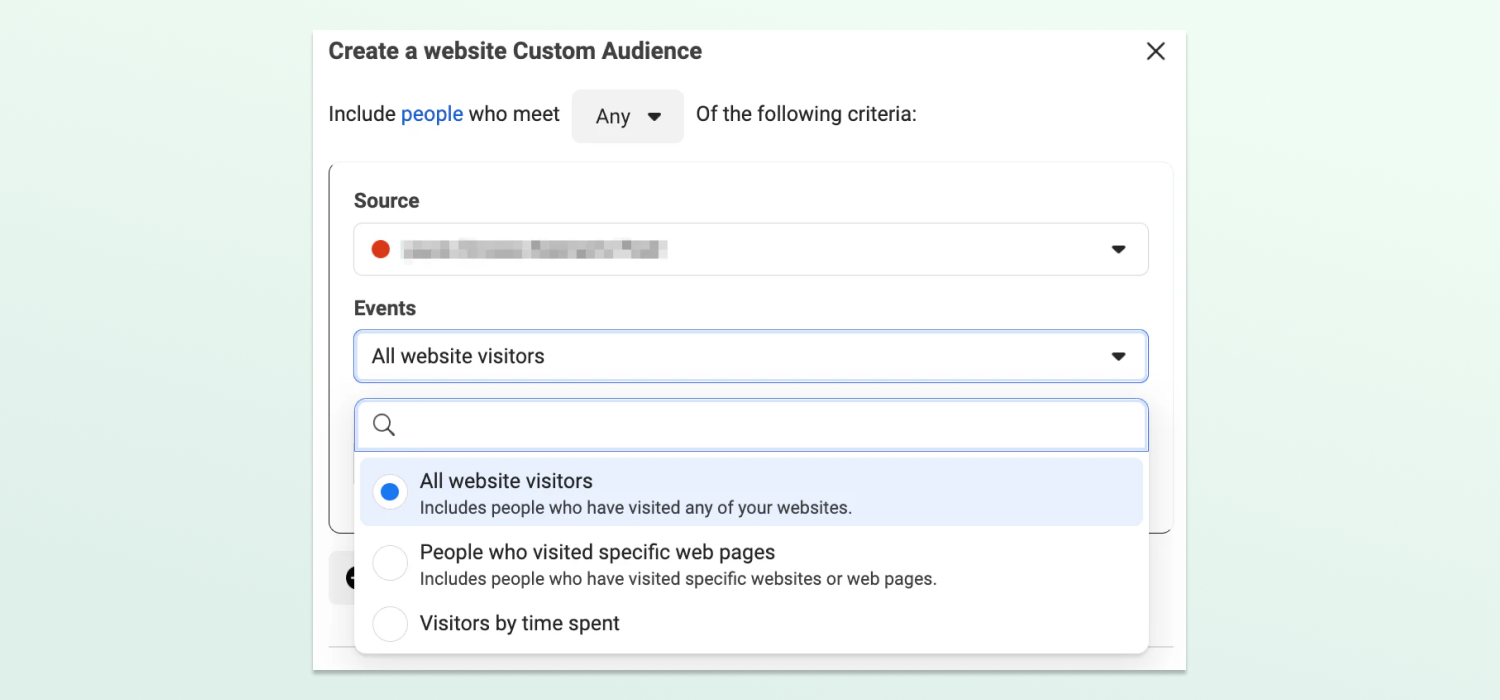Screen dimensions: 1500x700
Task: Pick the People who visited specific web pages label
Action: point(597,552)
